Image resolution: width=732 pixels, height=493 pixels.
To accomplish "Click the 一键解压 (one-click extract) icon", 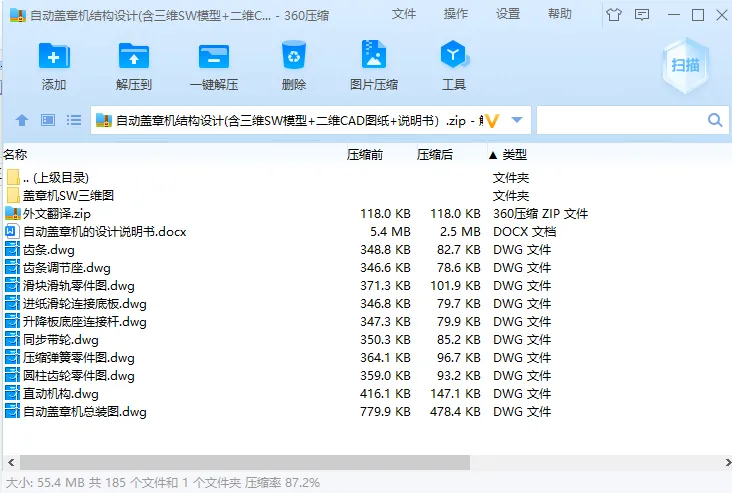I will pyautogui.click(x=214, y=56).
